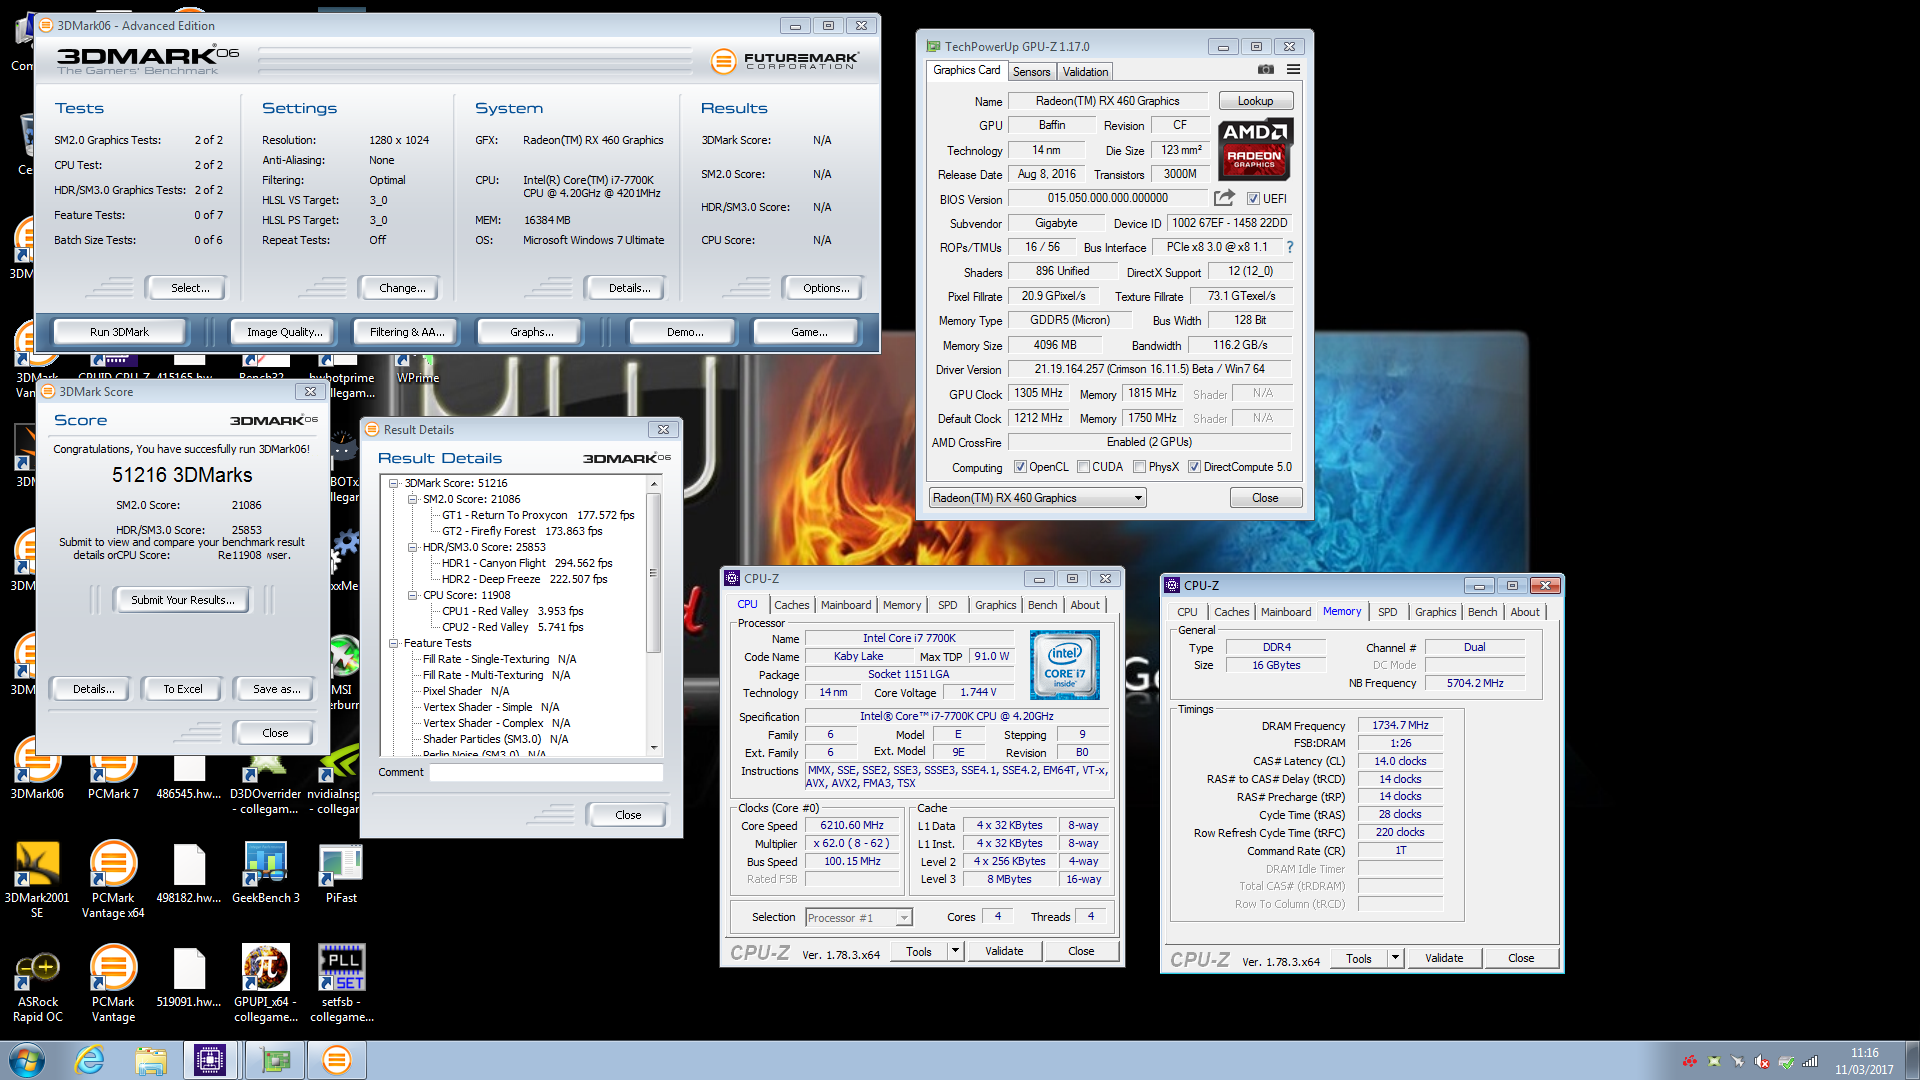
Task: Click the Result Details scrollbar up arrow
Action: tap(654, 484)
